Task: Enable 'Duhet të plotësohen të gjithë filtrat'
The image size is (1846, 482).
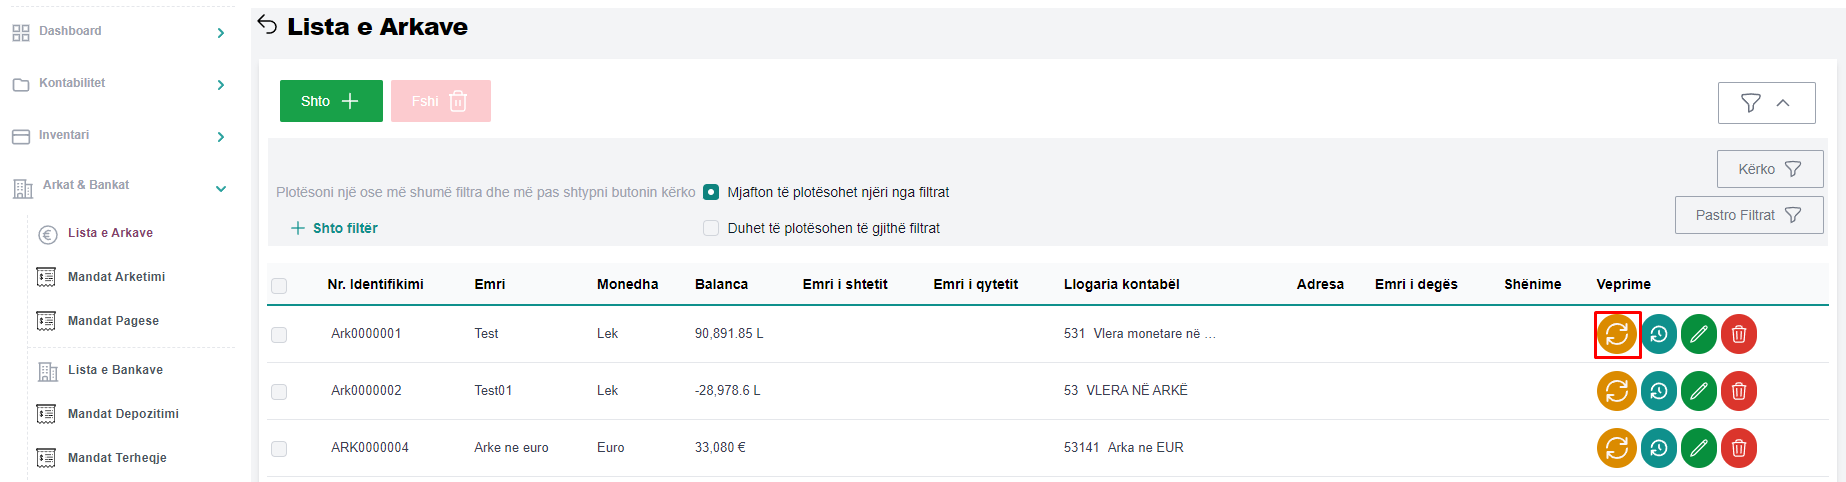Action: coord(711,228)
